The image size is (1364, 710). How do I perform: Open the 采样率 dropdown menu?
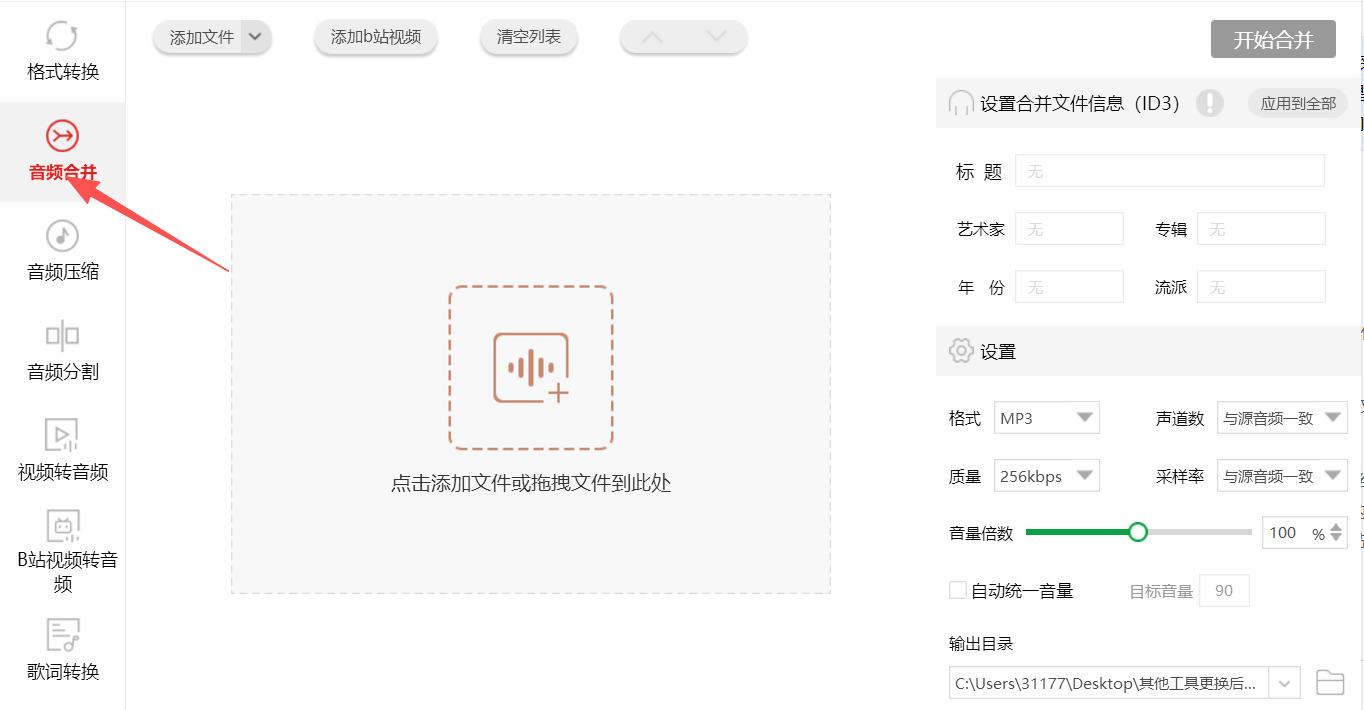coord(1282,475)
